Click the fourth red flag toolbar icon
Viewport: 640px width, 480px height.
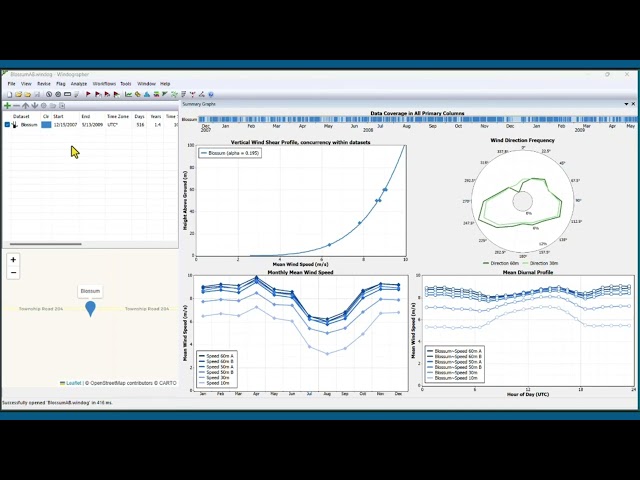(x=117, y=94)
